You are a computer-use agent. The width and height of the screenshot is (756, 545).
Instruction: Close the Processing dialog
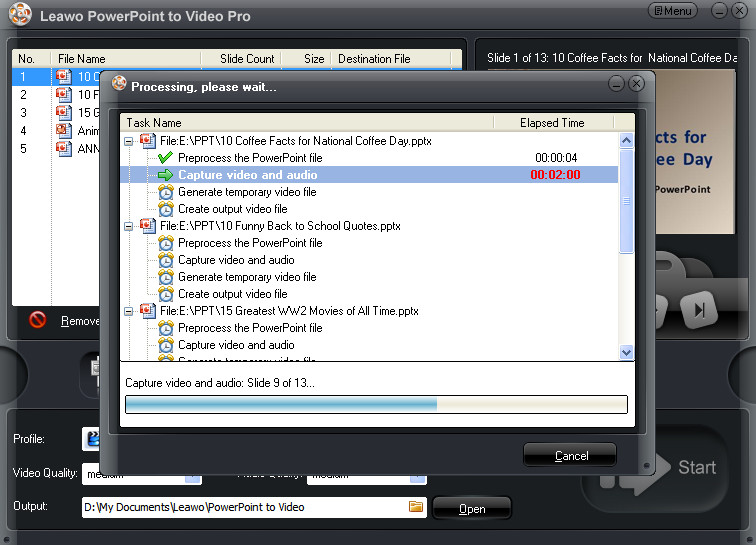636,84
